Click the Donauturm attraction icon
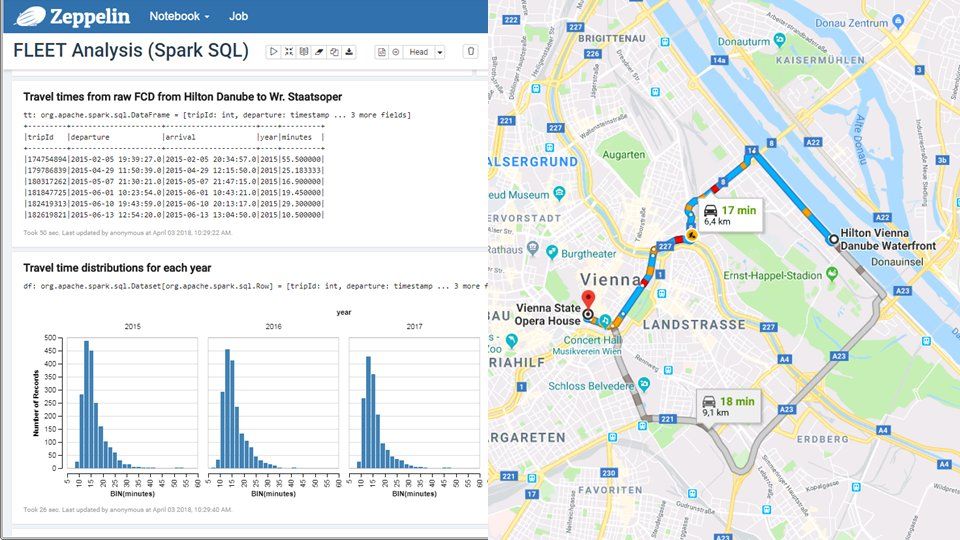Image resolution: width=960 pixels, height=540 pixels. [779, 40]
